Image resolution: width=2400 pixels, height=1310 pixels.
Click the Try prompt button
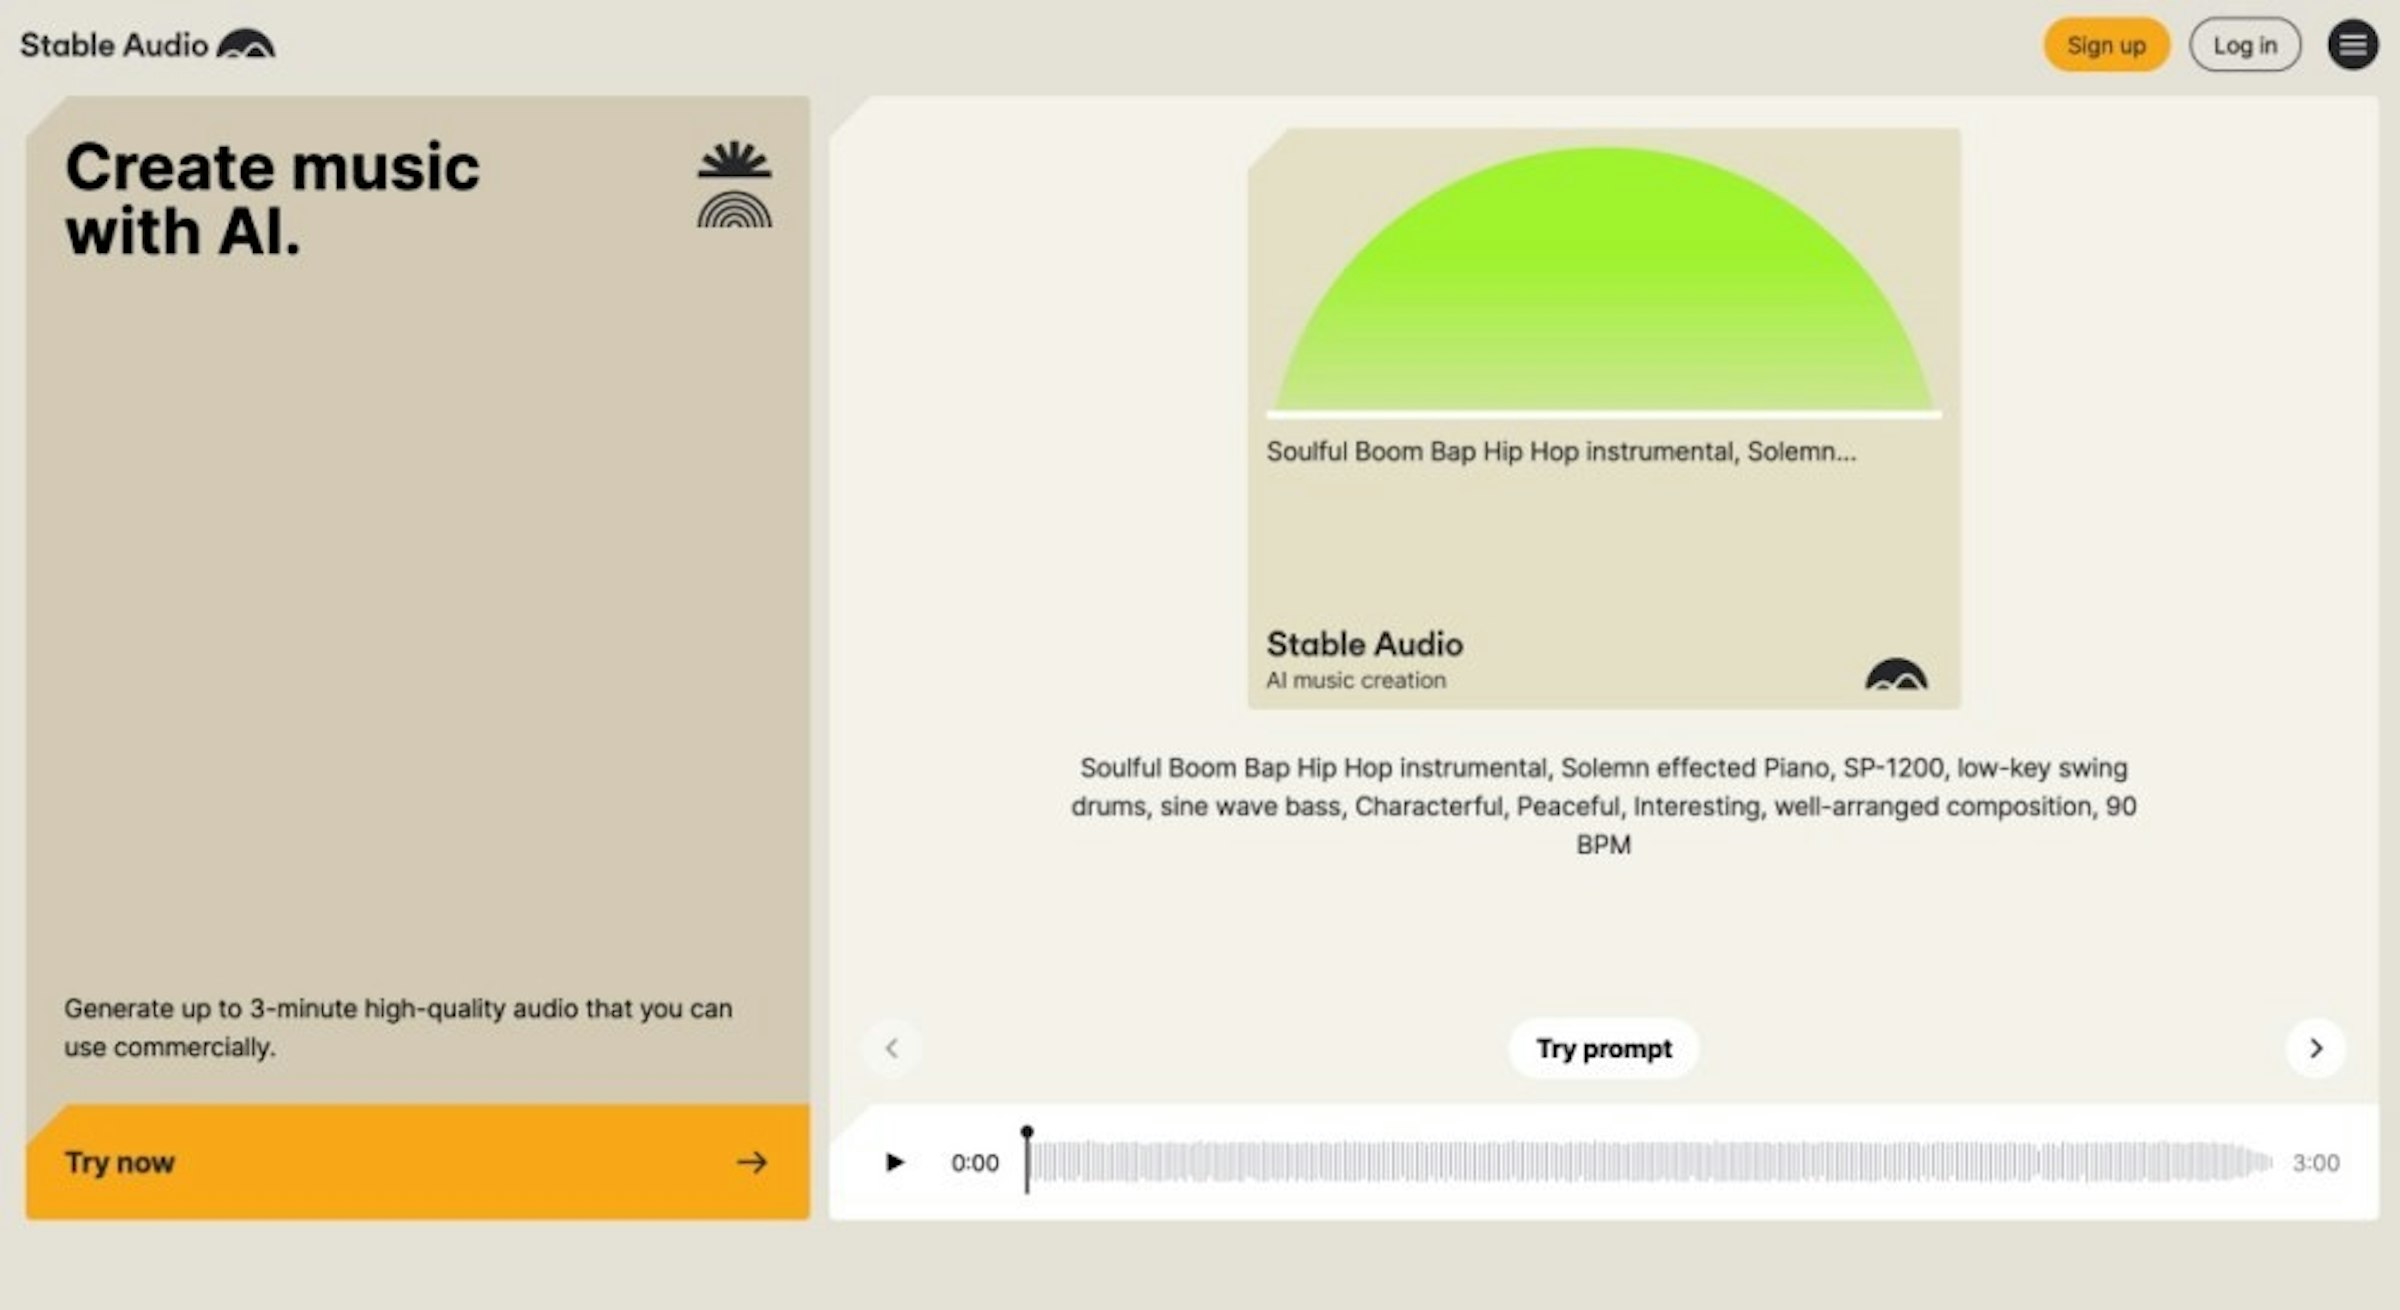coord(1603,1048)
